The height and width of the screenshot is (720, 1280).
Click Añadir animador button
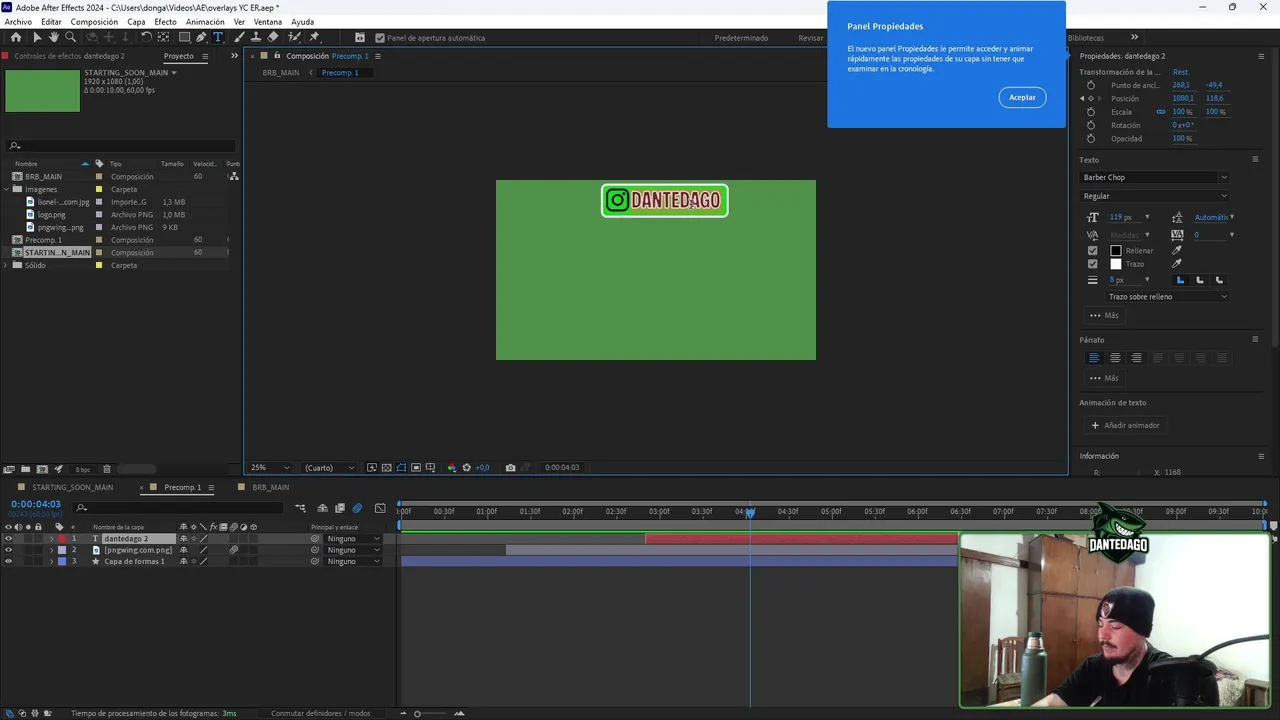coord(1125,425)
